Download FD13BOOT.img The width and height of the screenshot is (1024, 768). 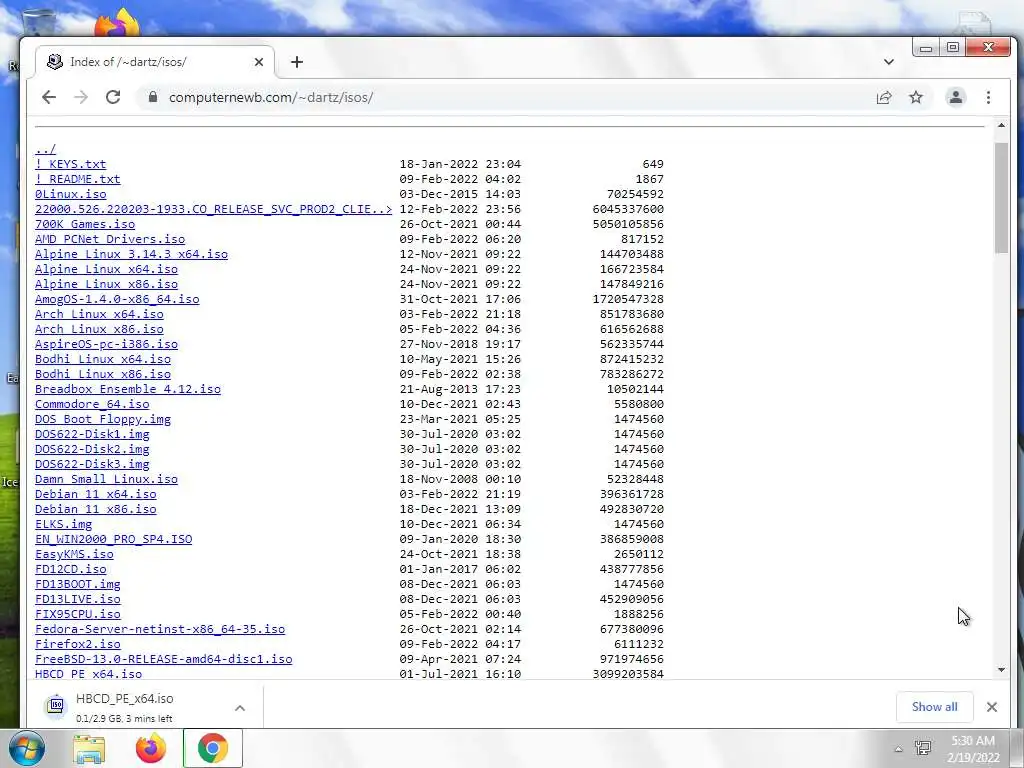point(78,584)
